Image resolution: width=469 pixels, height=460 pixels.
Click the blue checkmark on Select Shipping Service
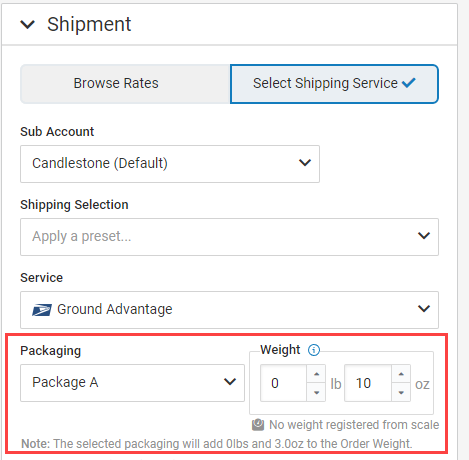point(409,82)
